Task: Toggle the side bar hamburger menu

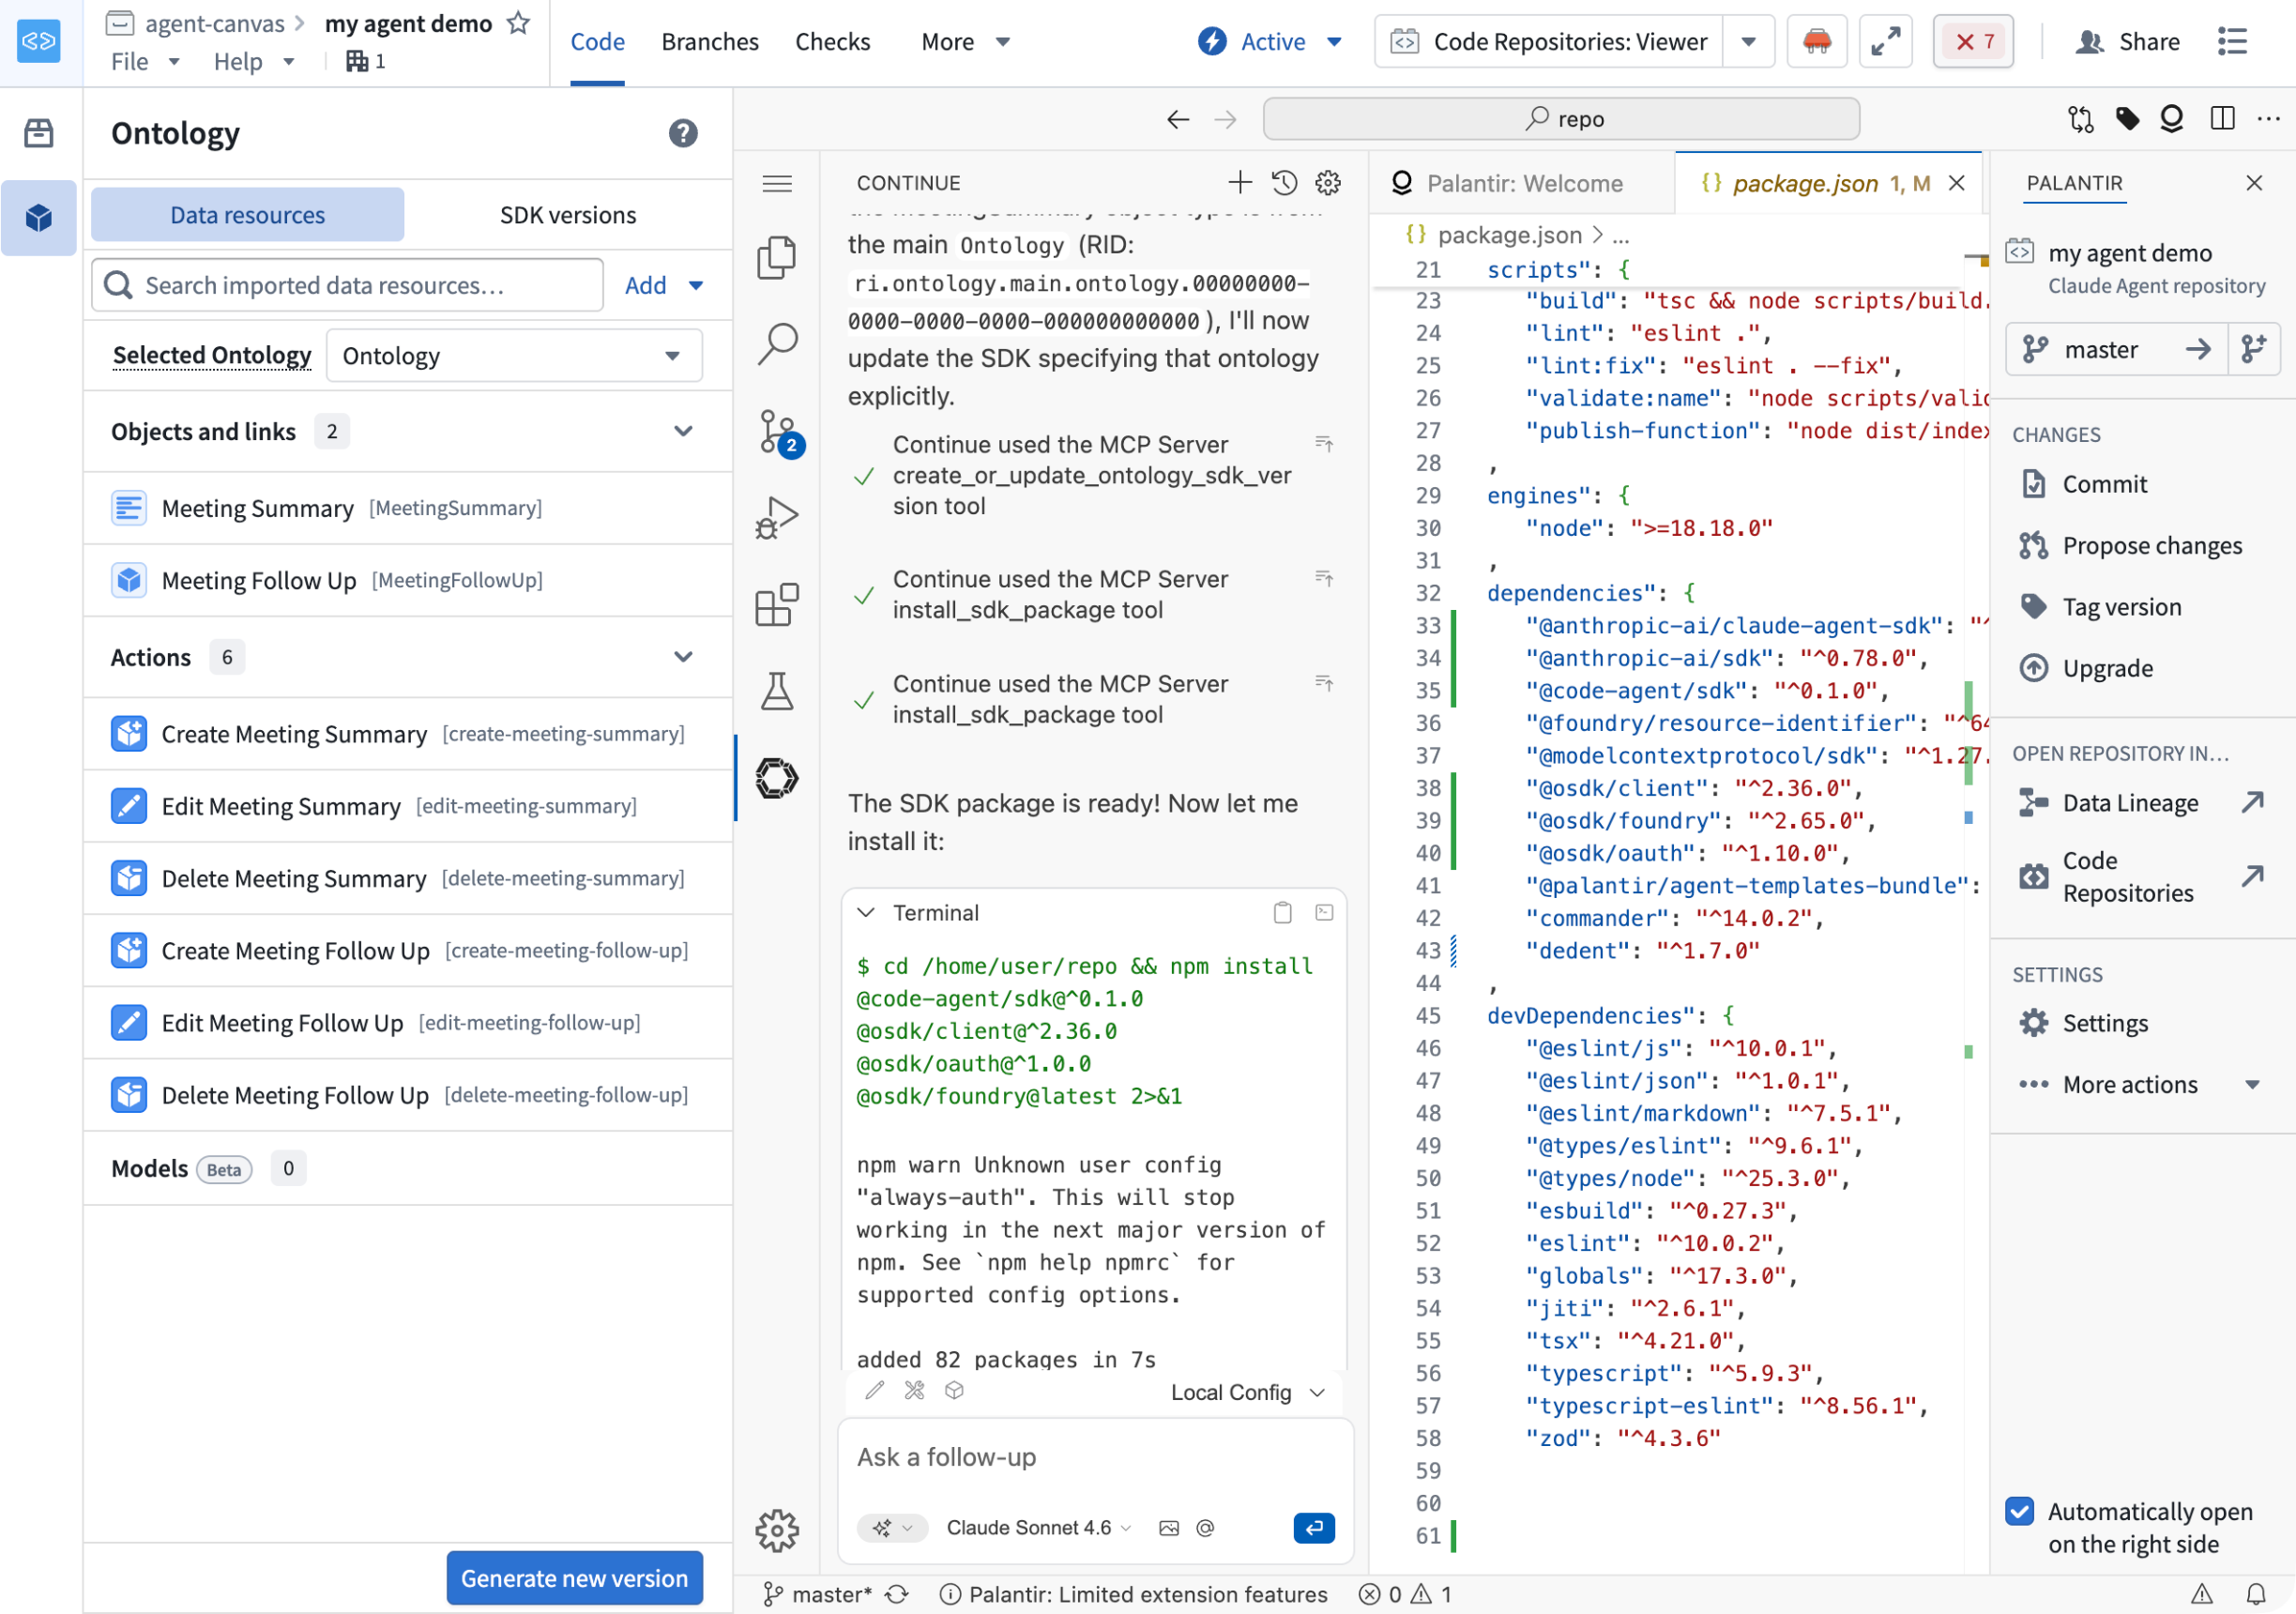Action: point(777,183)
